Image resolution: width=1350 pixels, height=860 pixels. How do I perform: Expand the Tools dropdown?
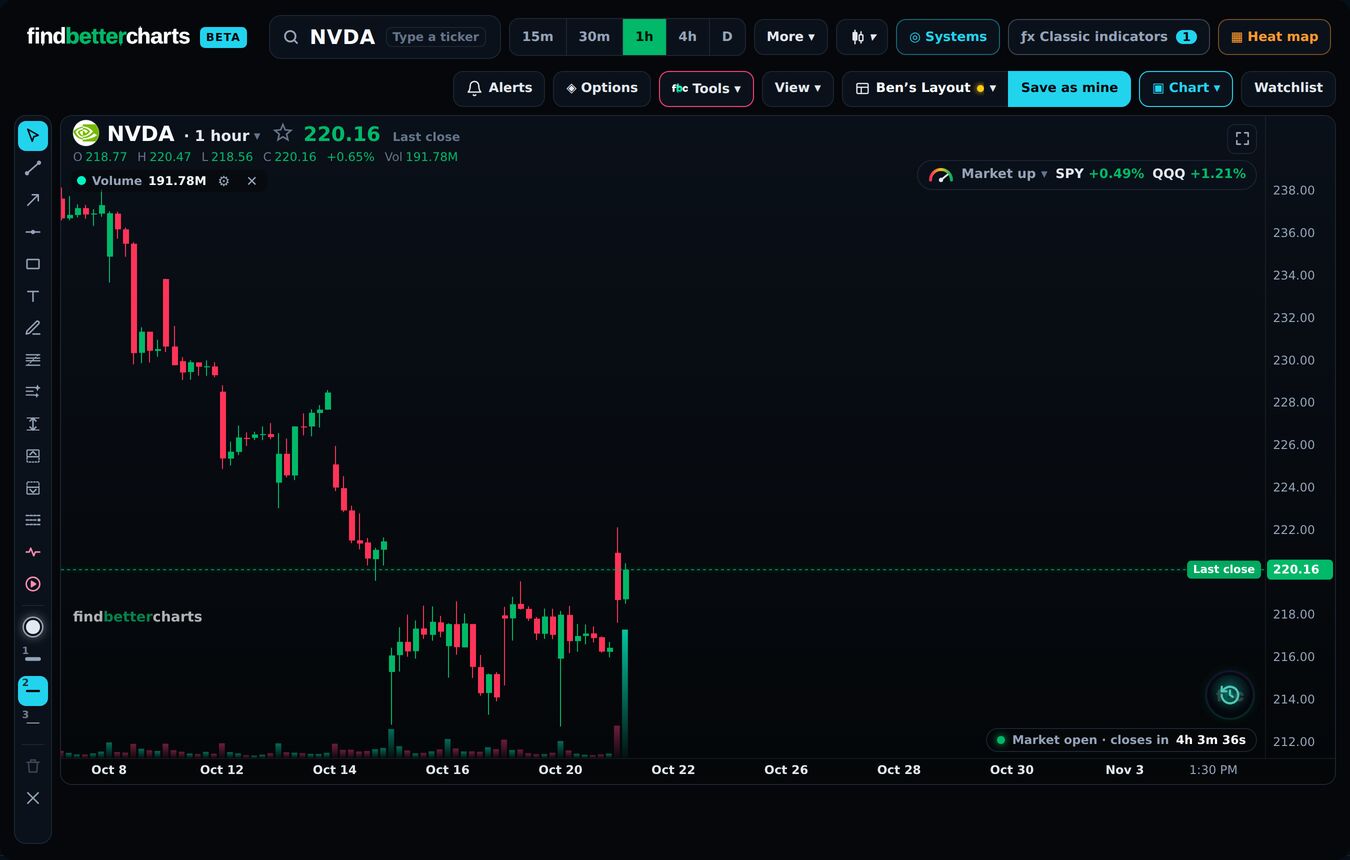(706, 88)
